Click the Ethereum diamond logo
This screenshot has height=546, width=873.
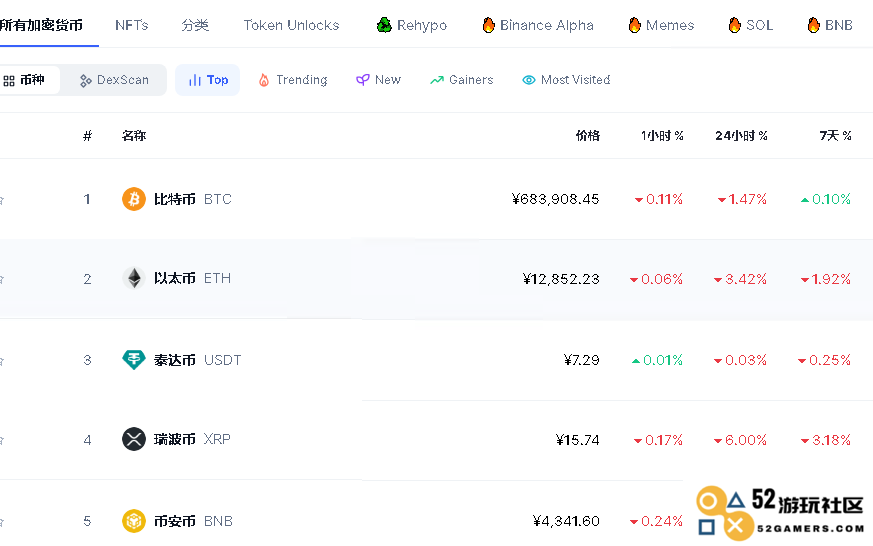tap(133, 279)
